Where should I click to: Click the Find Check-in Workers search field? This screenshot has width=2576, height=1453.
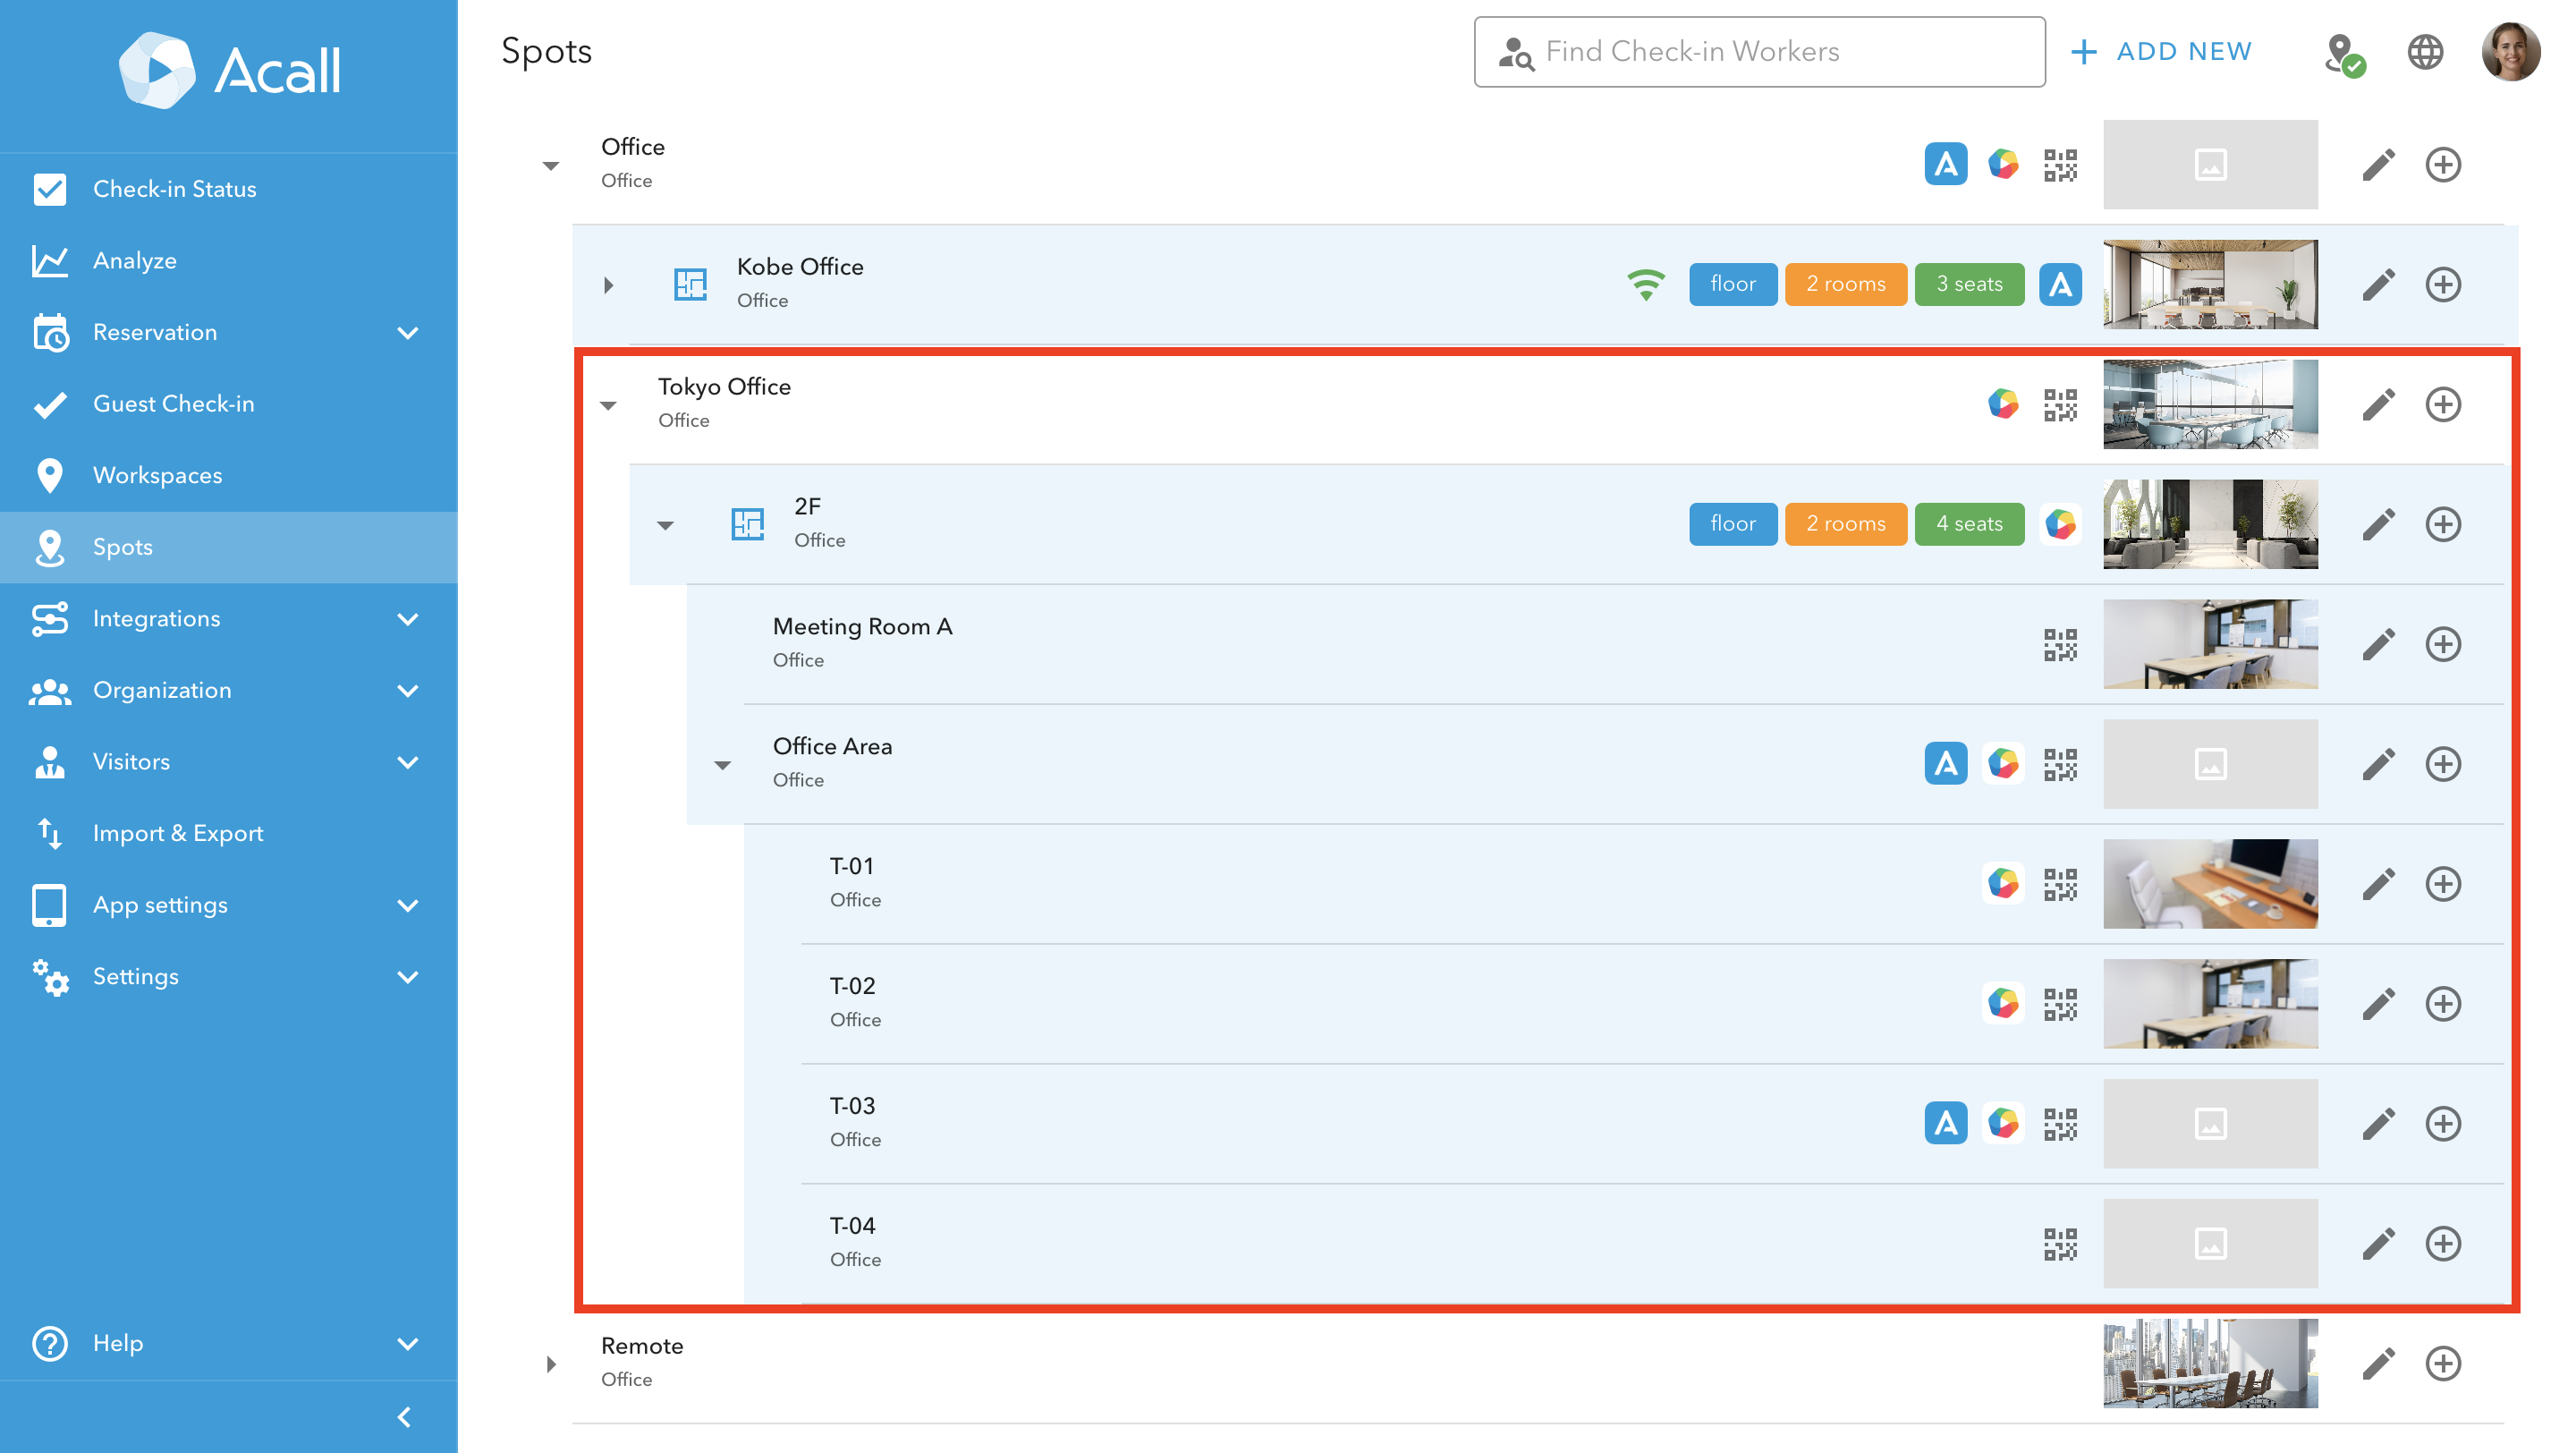(1759, 51)
